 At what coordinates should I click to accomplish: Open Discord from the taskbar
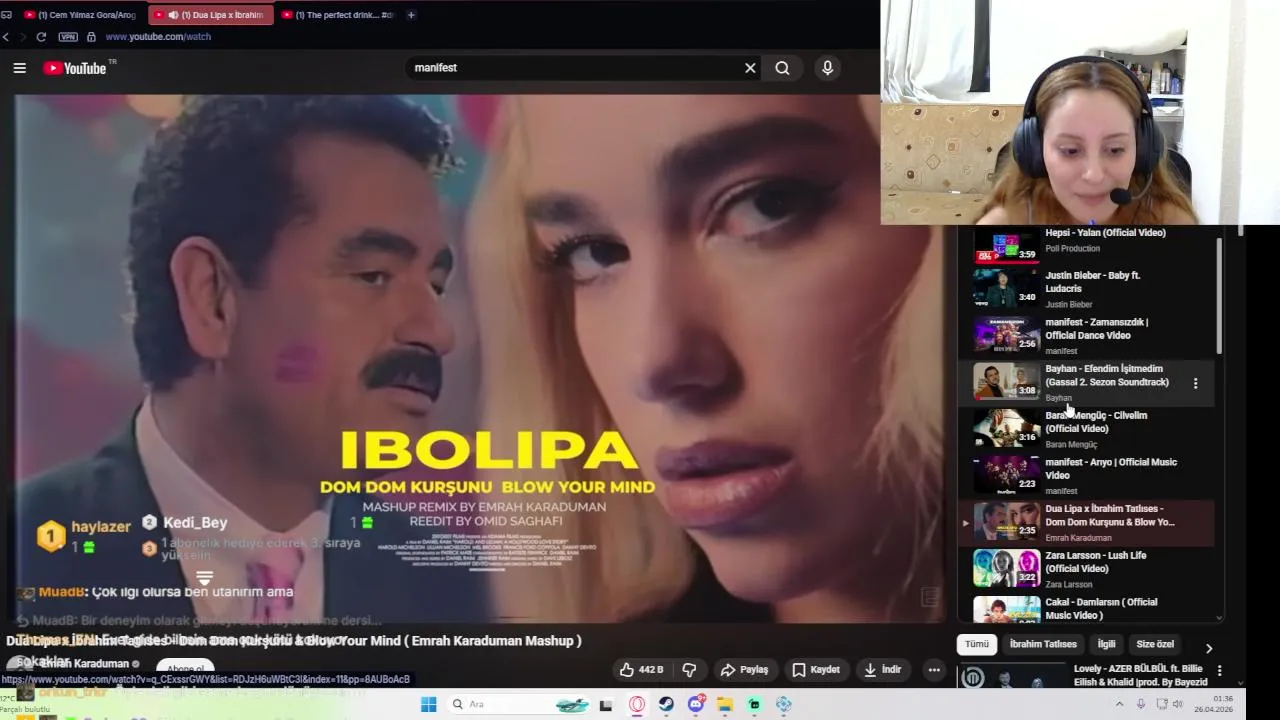pyautogui.click(x=696, y=705)
